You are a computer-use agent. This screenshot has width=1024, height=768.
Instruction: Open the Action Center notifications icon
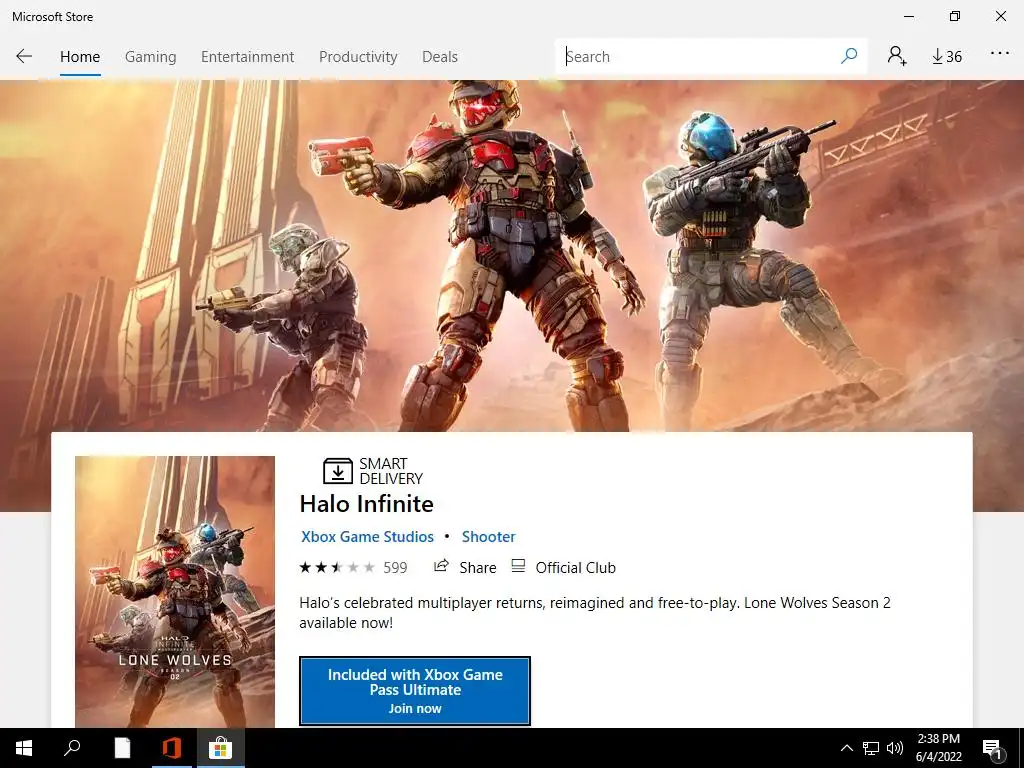(x=993, y=748)
